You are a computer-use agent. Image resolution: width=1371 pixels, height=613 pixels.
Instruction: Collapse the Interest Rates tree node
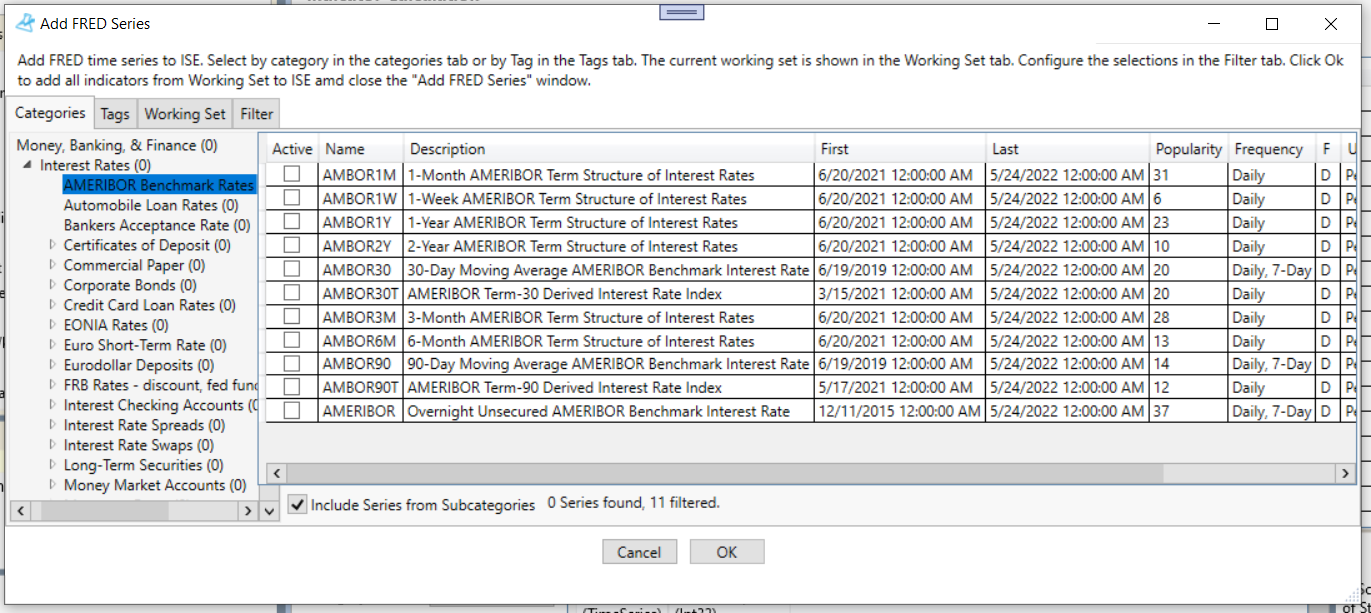tap(28, 165)
